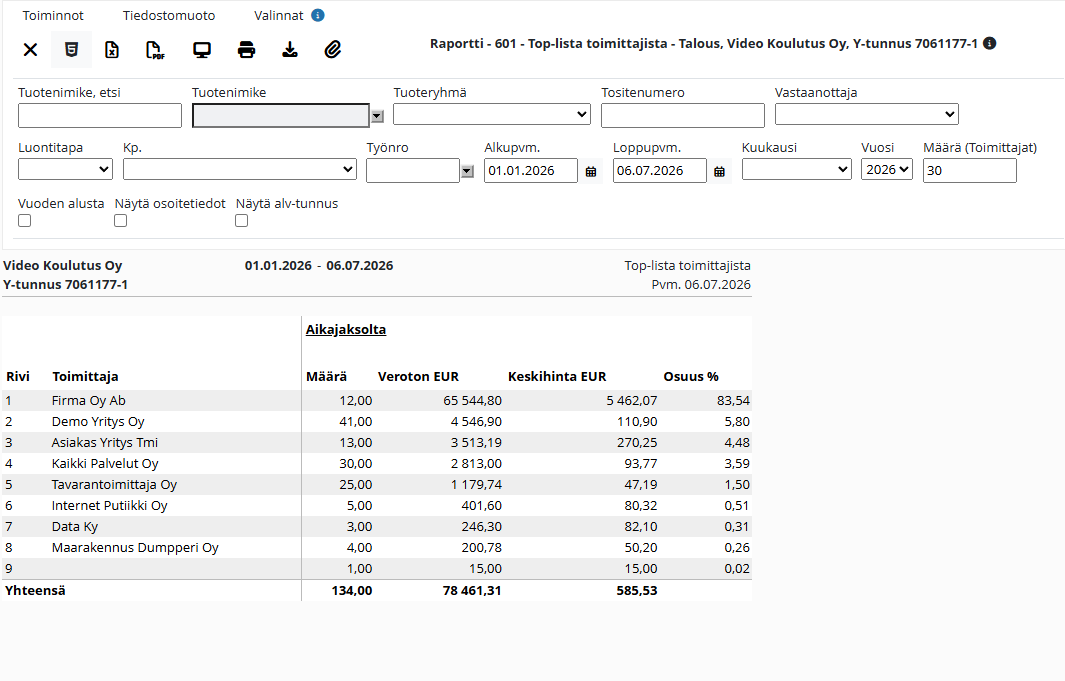Export report as Excel file icon
This screenshot has height=681, width=1065.
(x=112, y=50)
